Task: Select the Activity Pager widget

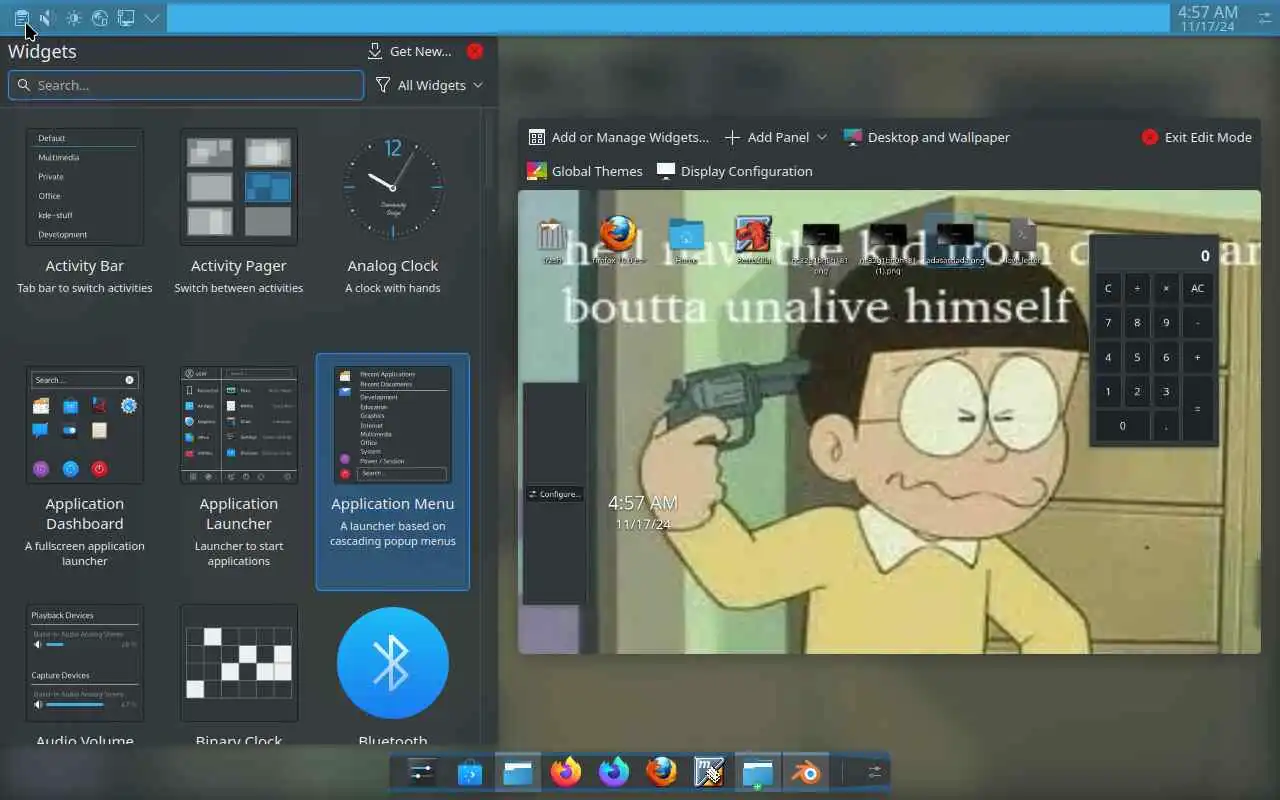Action: (239, 212)
